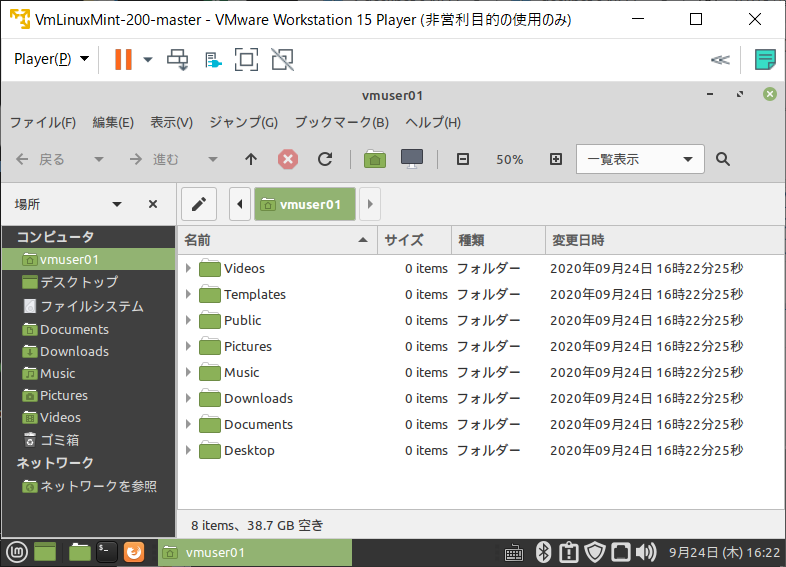This screenshot has height=567, width=786.
Task: Open the Bluetooth tray icon
Action: tap(543, 552)
